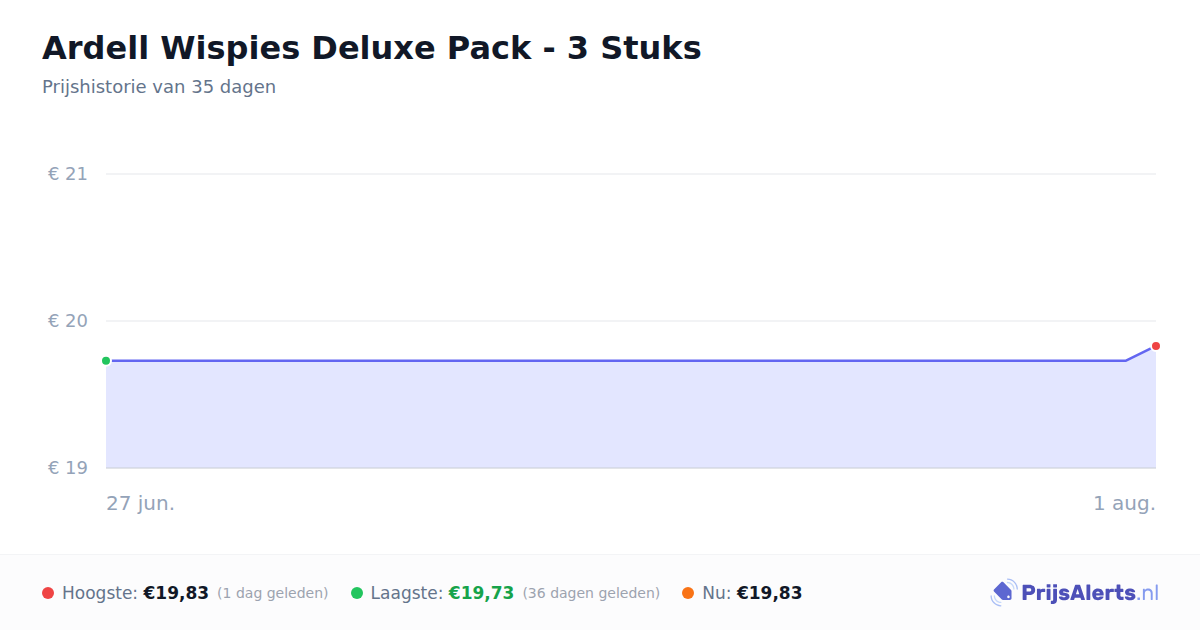The image size is (1200, 630).
Task: Click the Ardell Wispies Deluxe Pack title
Action: point(372,48)
